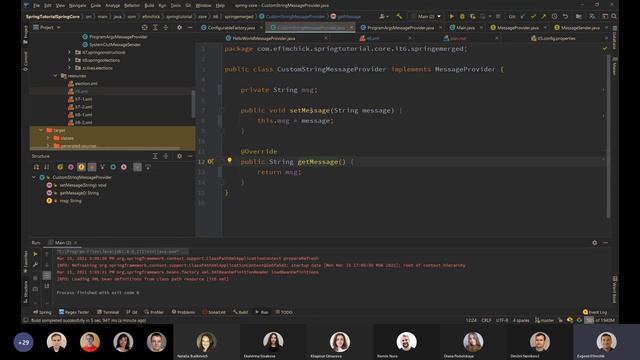This screenshot has width=640, height=360.
Task: Click Collapse All in the Project panel
Action: click(x=166, y=27)
